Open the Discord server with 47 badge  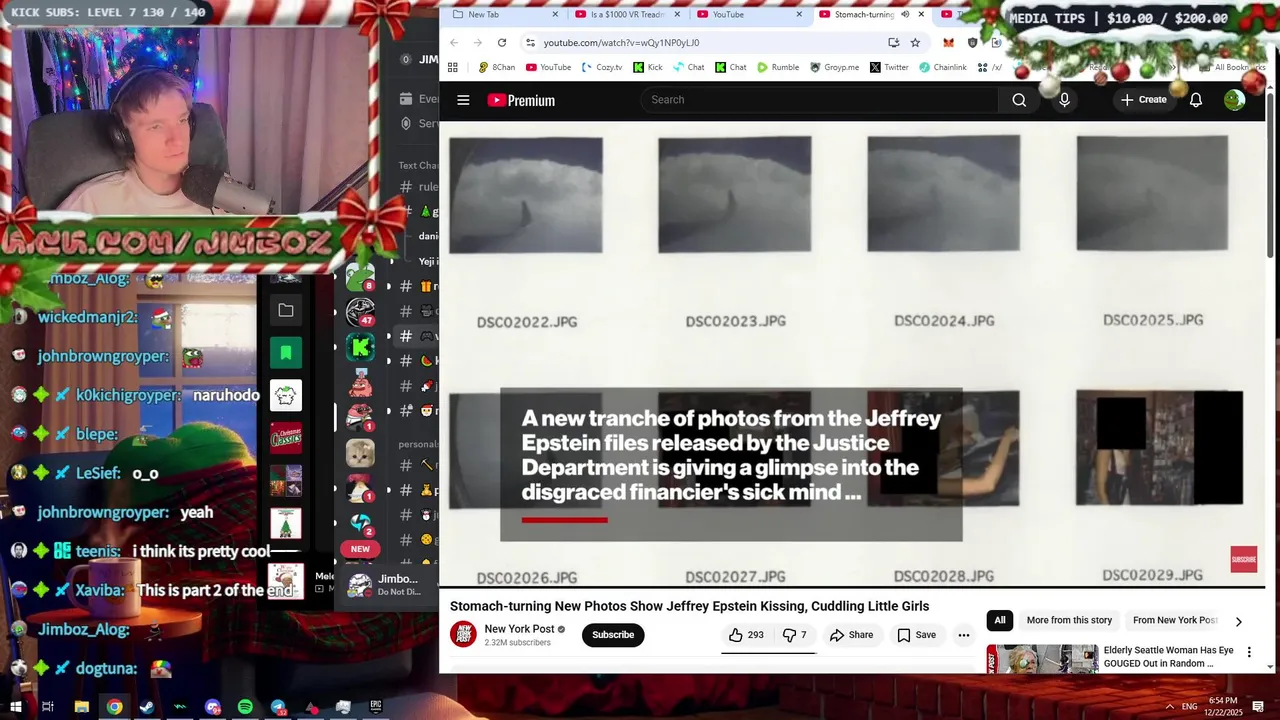(x=360, y=312)
